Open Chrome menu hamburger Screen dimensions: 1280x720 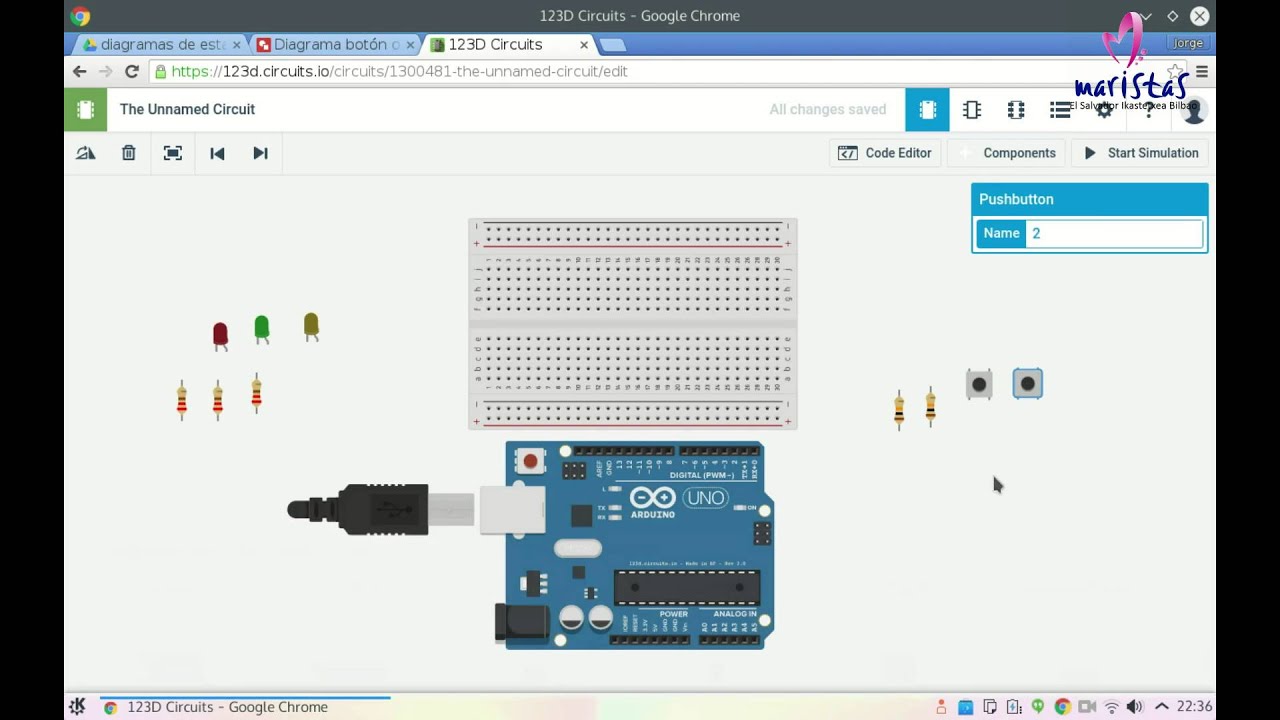[x=1202, y=72]
